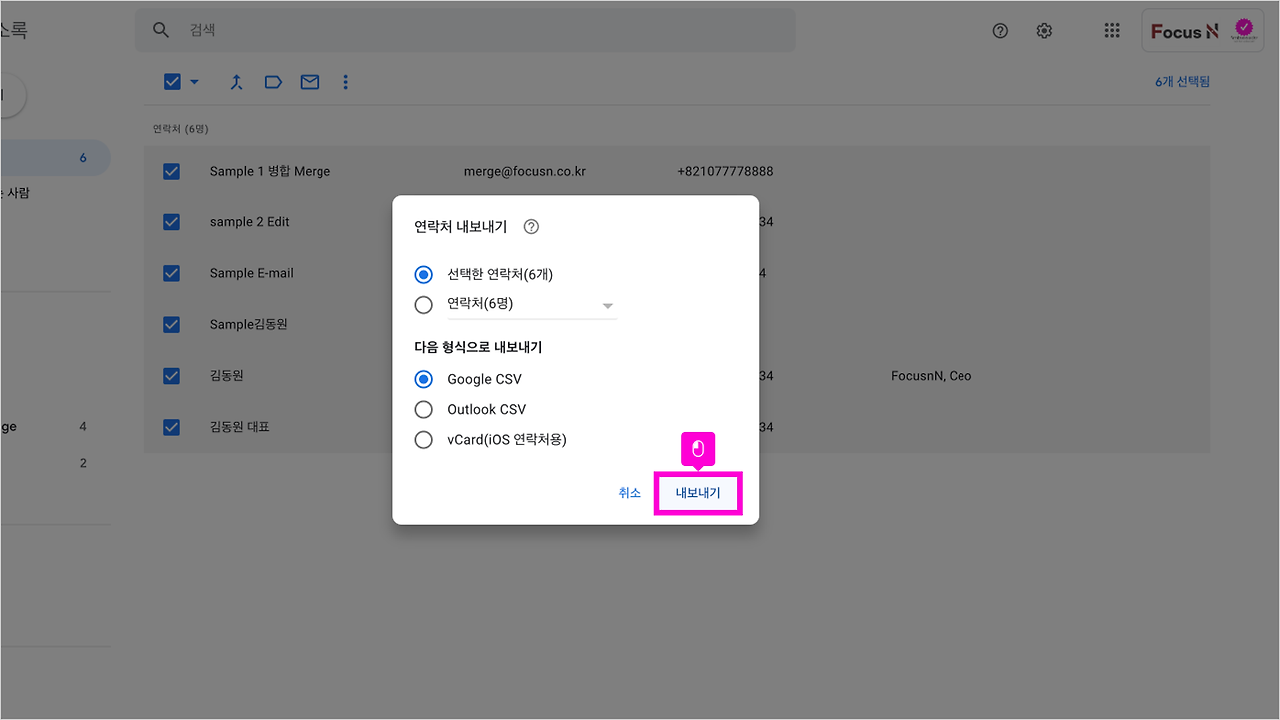This screenshot has width=1280, height=720.
Task: Click the 내보내기 export button
Action: (x=697, y=492)
